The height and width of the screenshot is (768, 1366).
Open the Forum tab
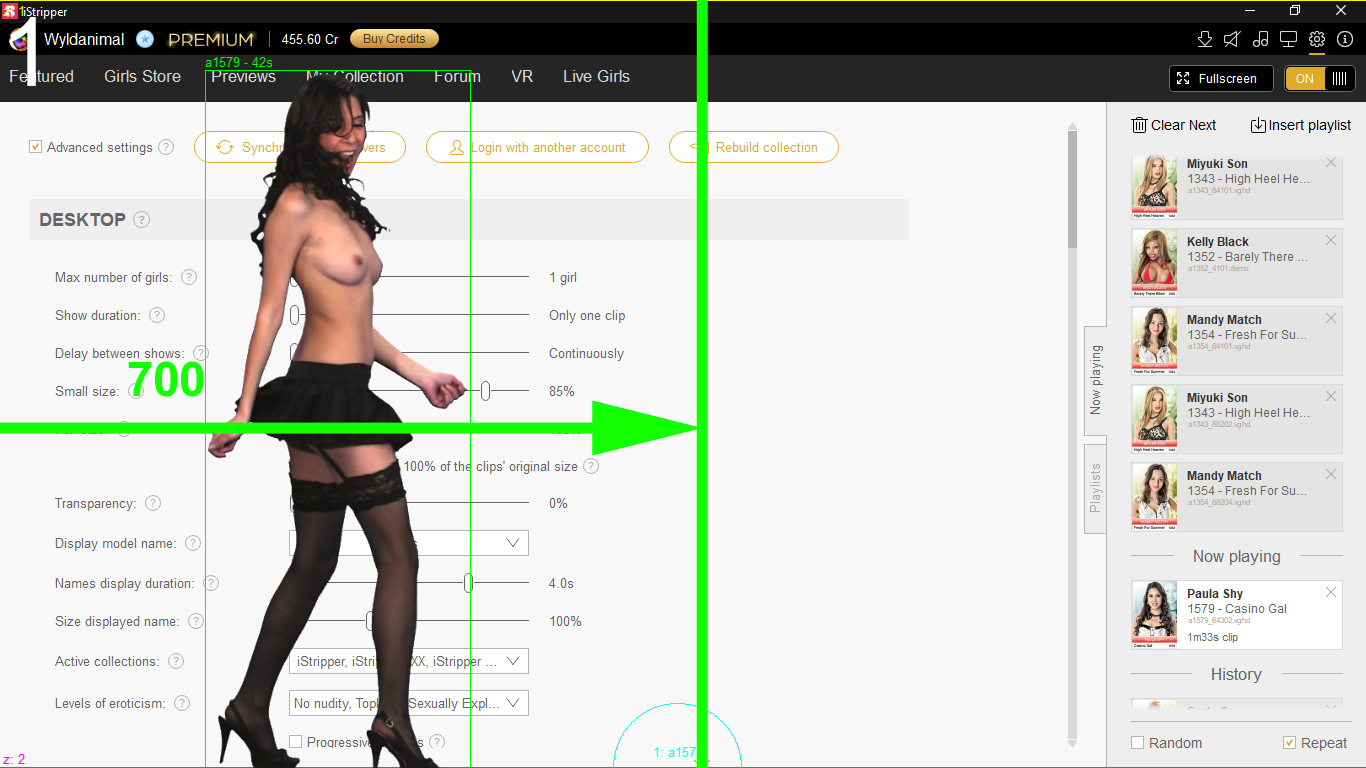(457, 76)
